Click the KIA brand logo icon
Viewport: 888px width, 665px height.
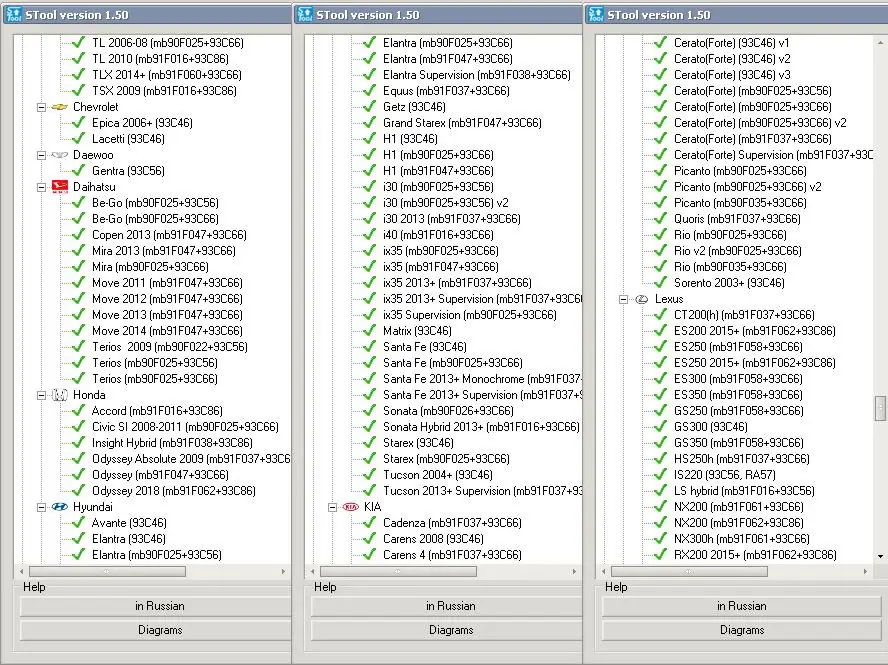click(351, 507)
